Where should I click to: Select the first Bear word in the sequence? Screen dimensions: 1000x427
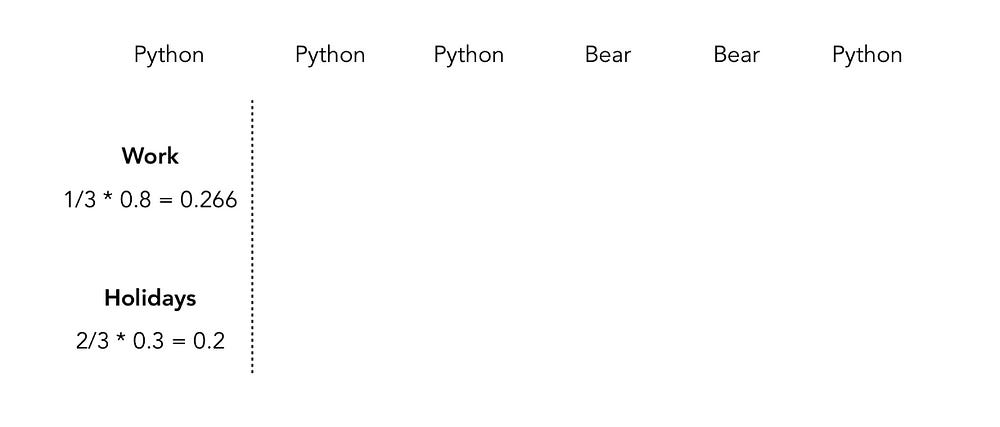click(x=608, y=55)
